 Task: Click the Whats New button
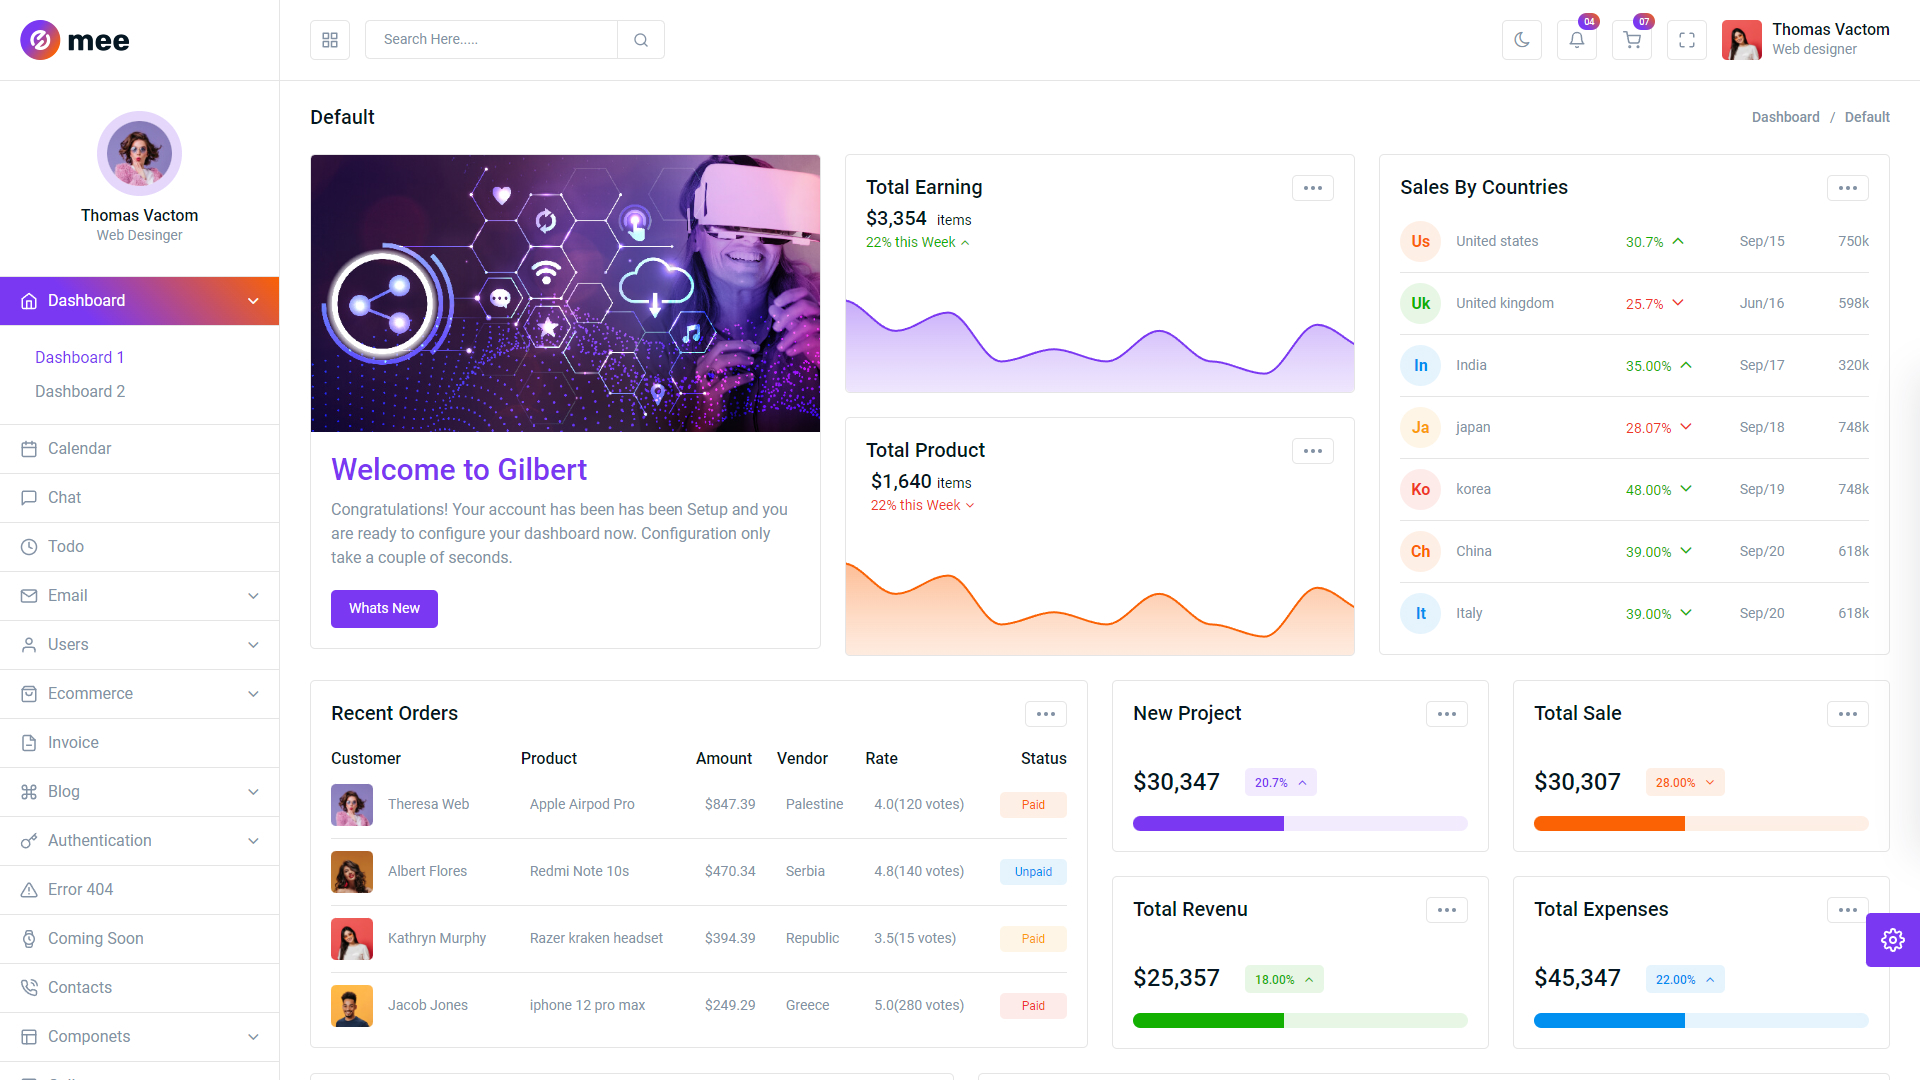pos(384,608)
